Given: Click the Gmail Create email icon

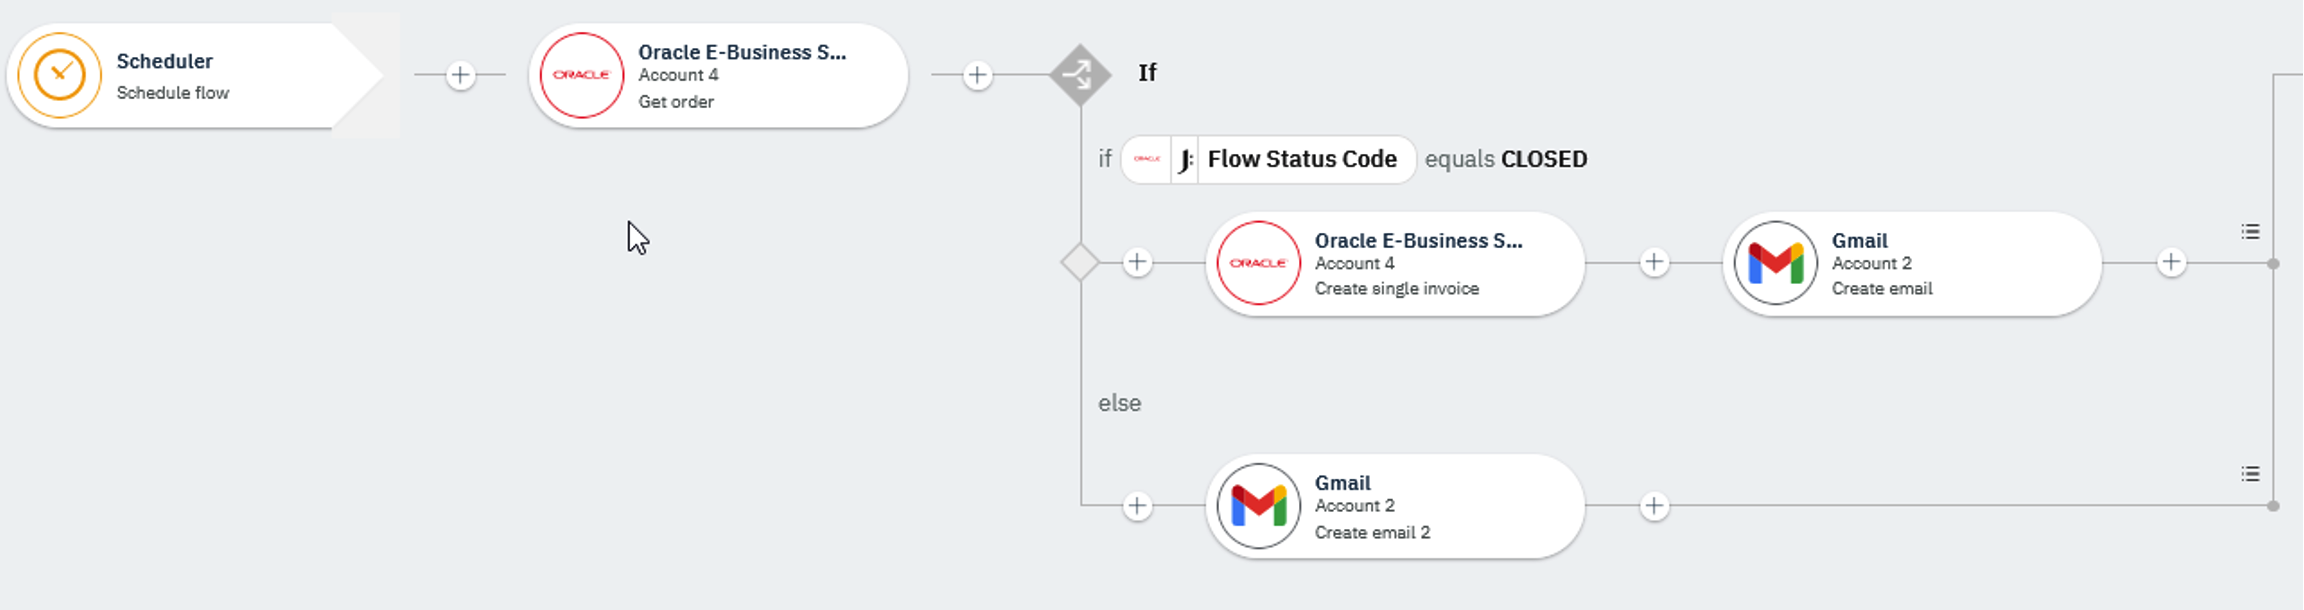Looking at the screenshot, I should pos(1775,263).
